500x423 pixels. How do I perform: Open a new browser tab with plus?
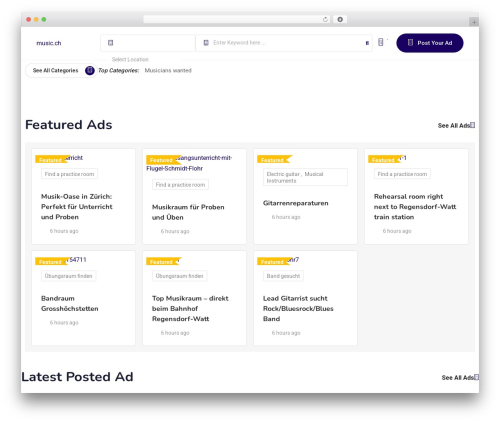(x=474, y=22)
